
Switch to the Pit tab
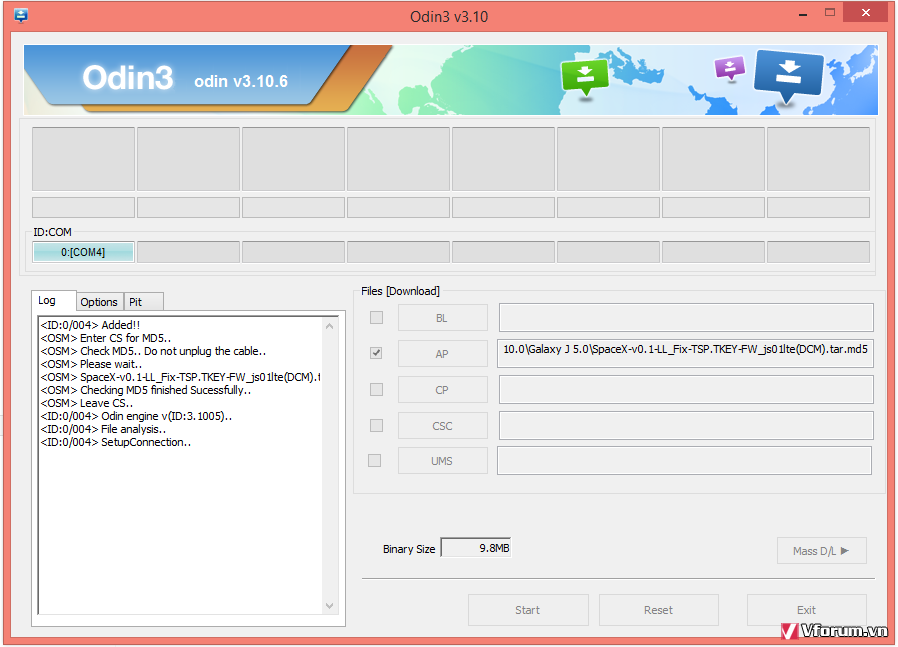tap(143, 302)
